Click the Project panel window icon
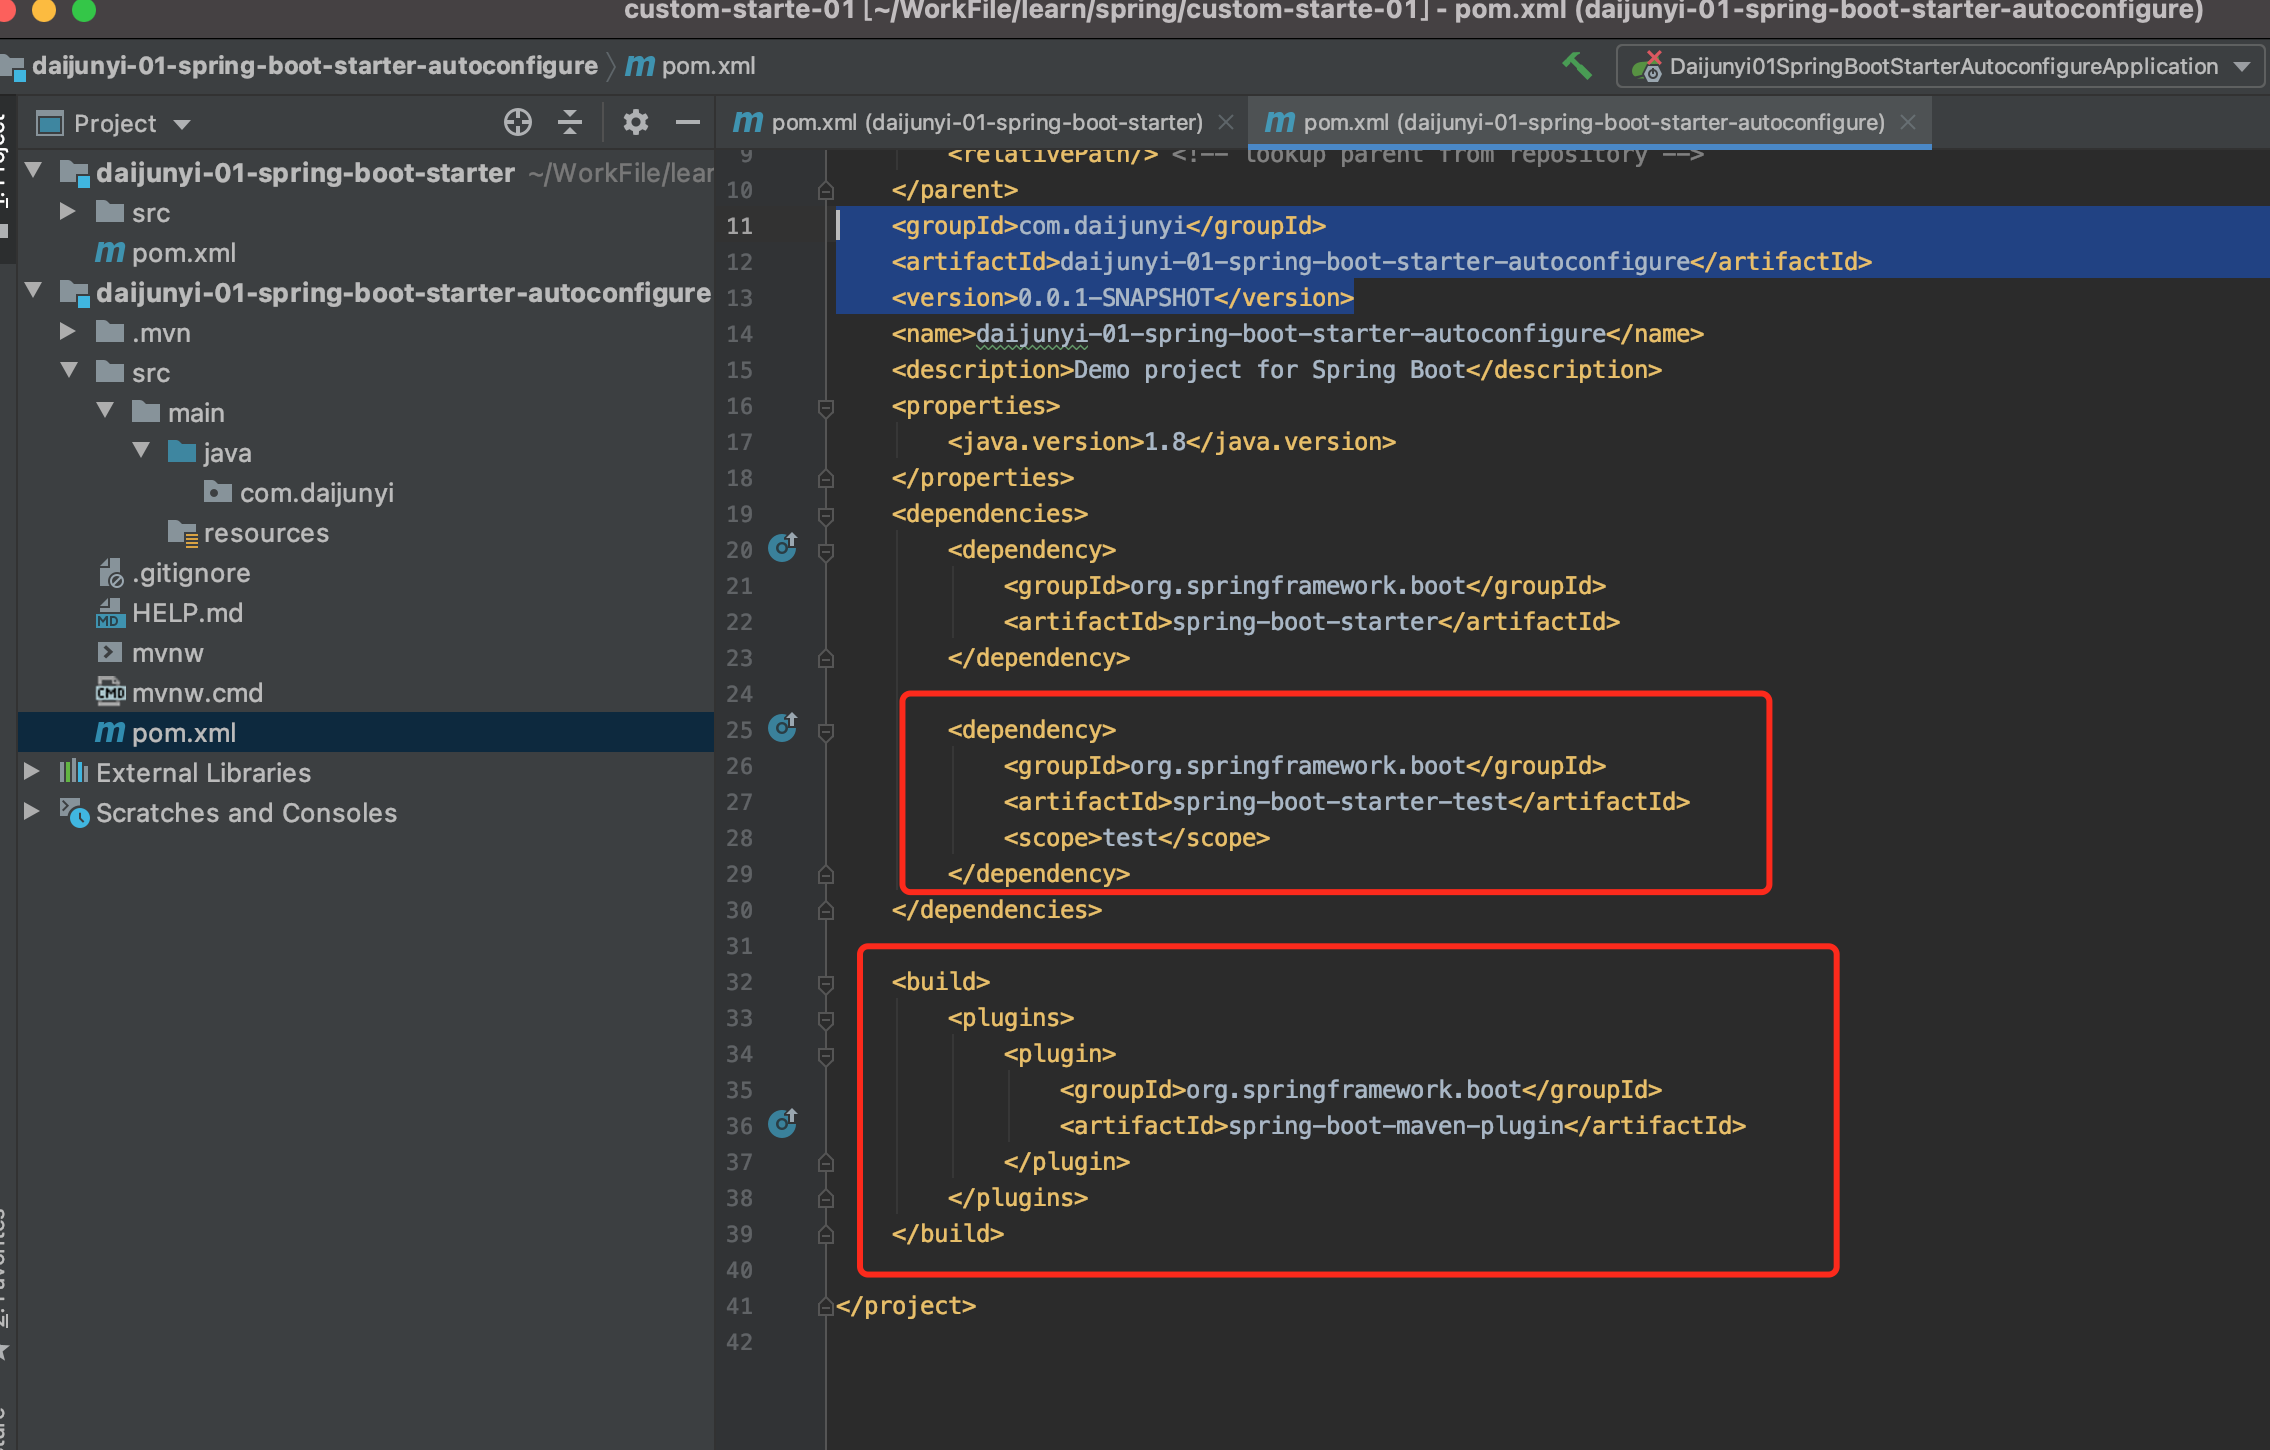The height and width of the screenshot is (1450, 2270). click(50, 124)
